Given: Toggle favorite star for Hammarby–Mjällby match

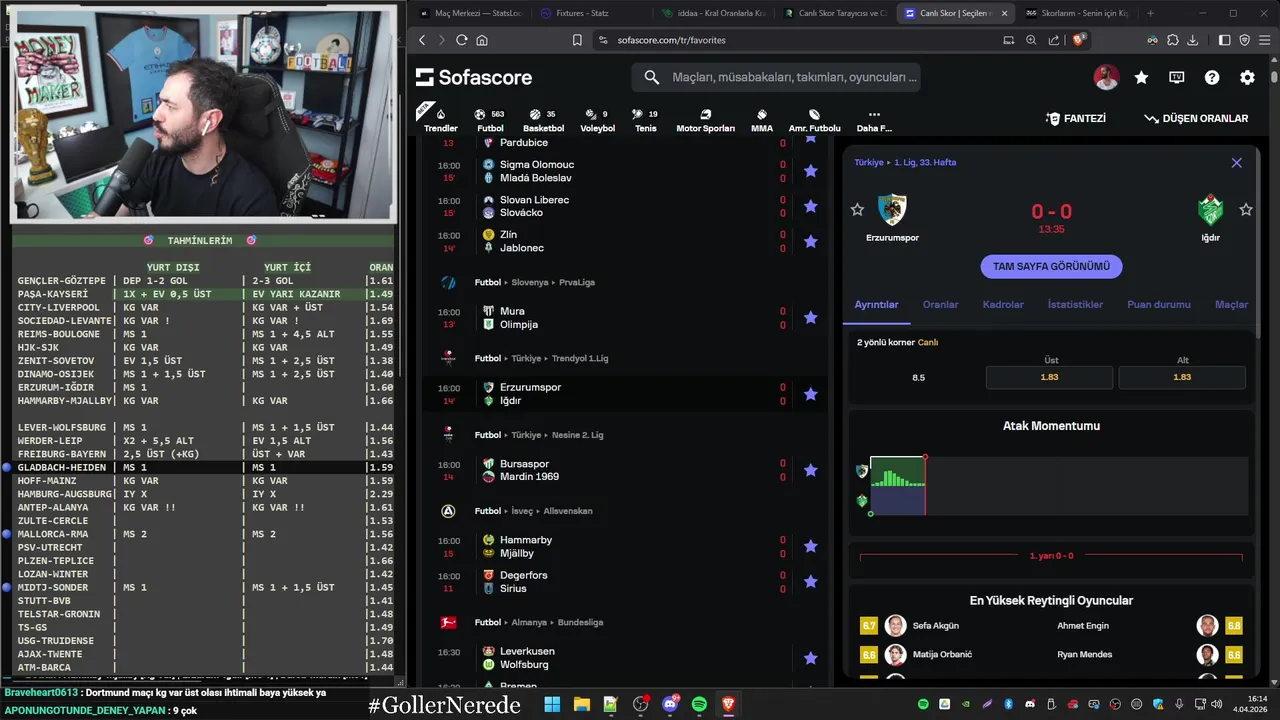Looking at the screenshot, I should (x=811, y=546).
